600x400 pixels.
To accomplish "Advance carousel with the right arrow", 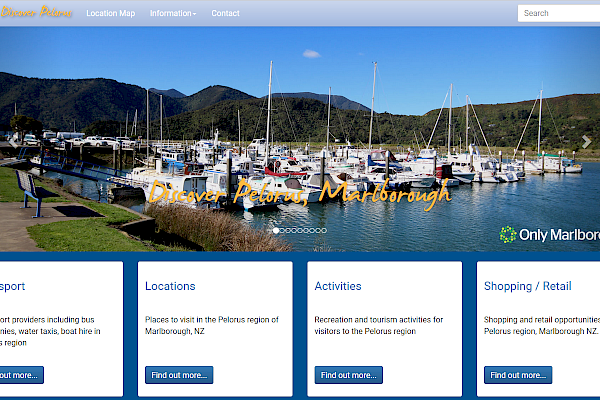I will click(586, 142).
